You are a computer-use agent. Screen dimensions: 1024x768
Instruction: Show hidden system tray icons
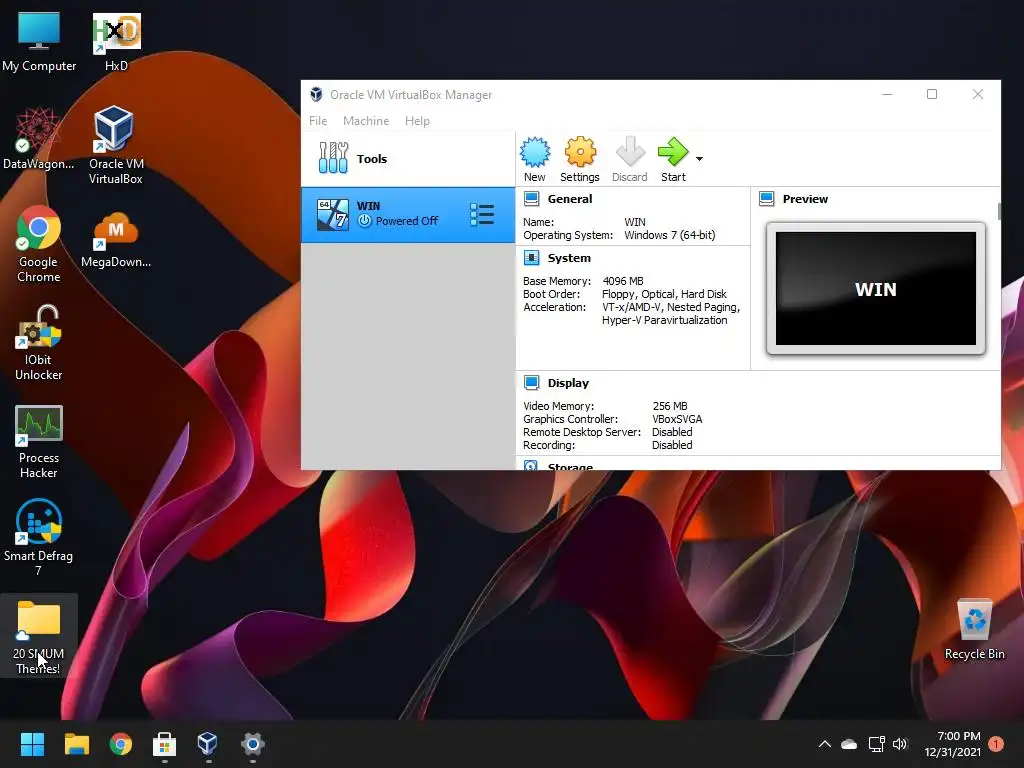pos(825,744)
